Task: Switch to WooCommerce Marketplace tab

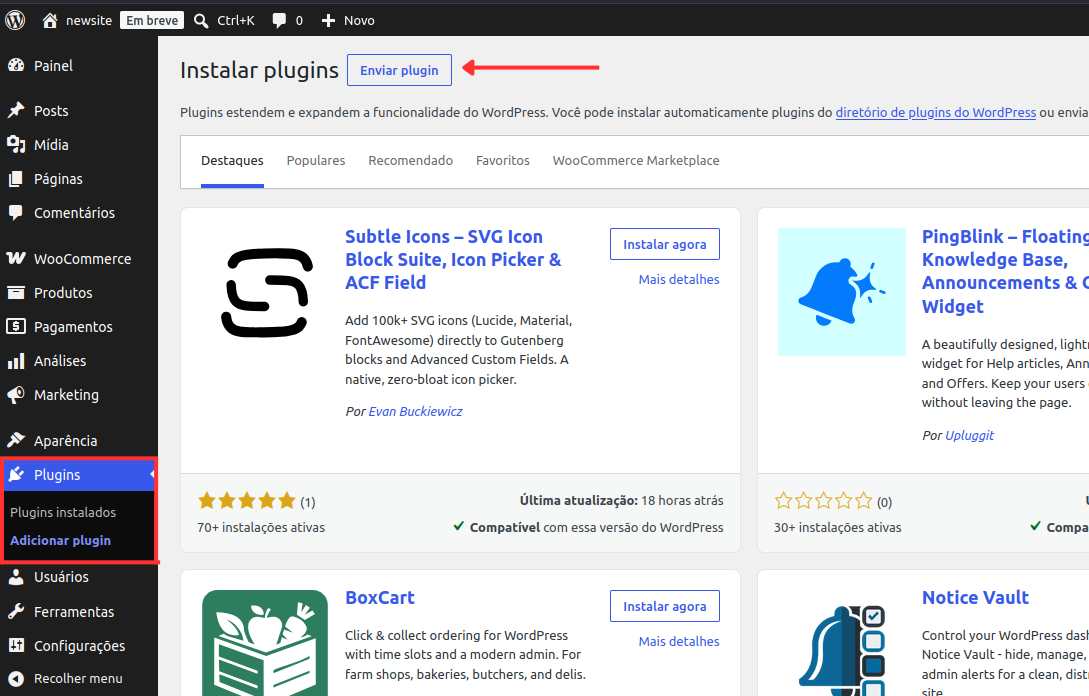Action: click(x=636, y=161)
